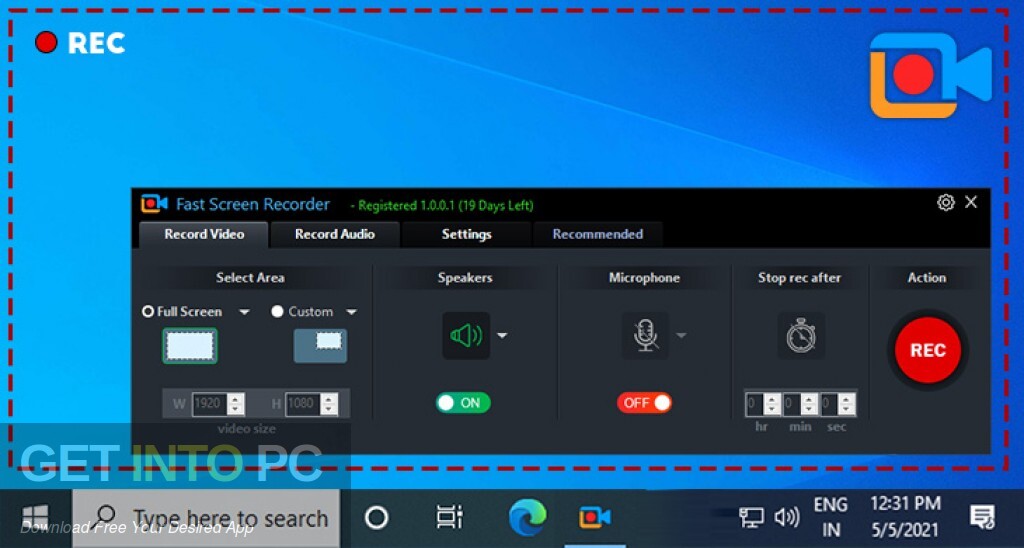Click the taskbar search box
Screen dimensions: 1024x548
coord(206,518)
